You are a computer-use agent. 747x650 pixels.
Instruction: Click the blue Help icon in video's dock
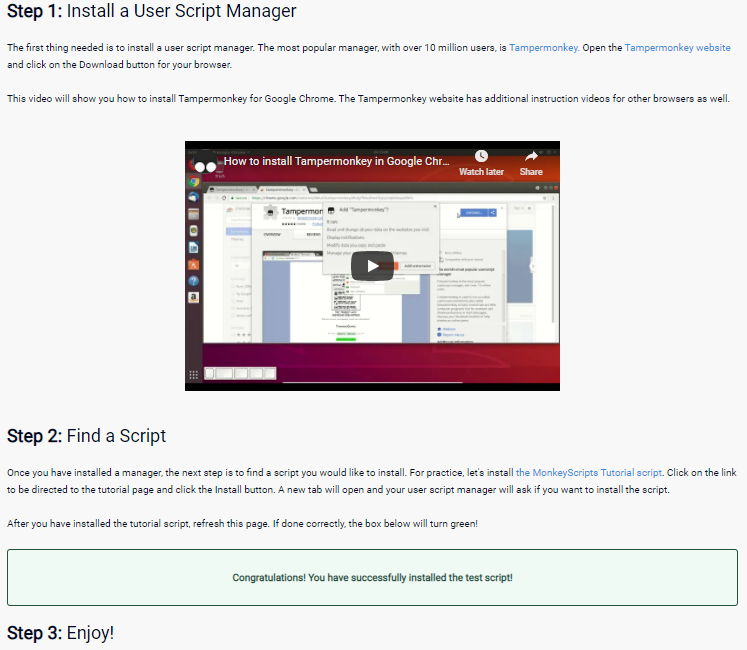pos(193,281)
